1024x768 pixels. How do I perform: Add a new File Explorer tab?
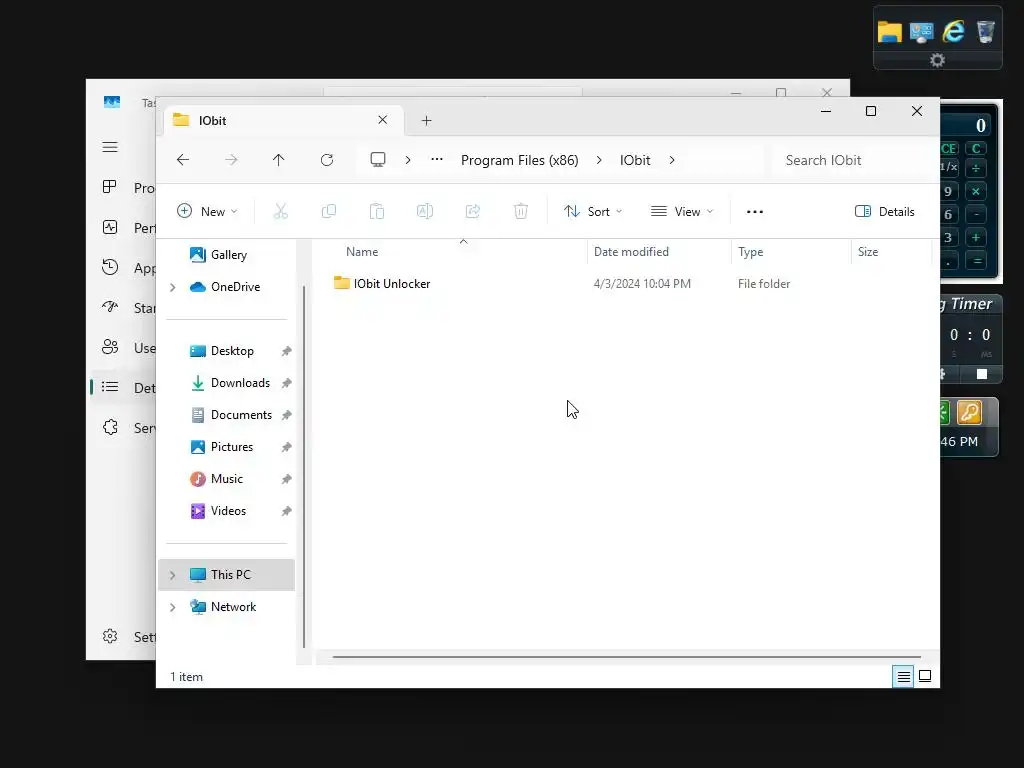(426, 121)
